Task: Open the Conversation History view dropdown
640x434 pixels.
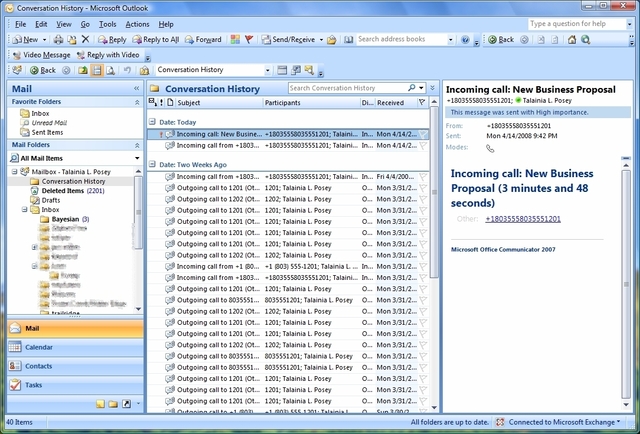Action: click(x=267, y=70)
